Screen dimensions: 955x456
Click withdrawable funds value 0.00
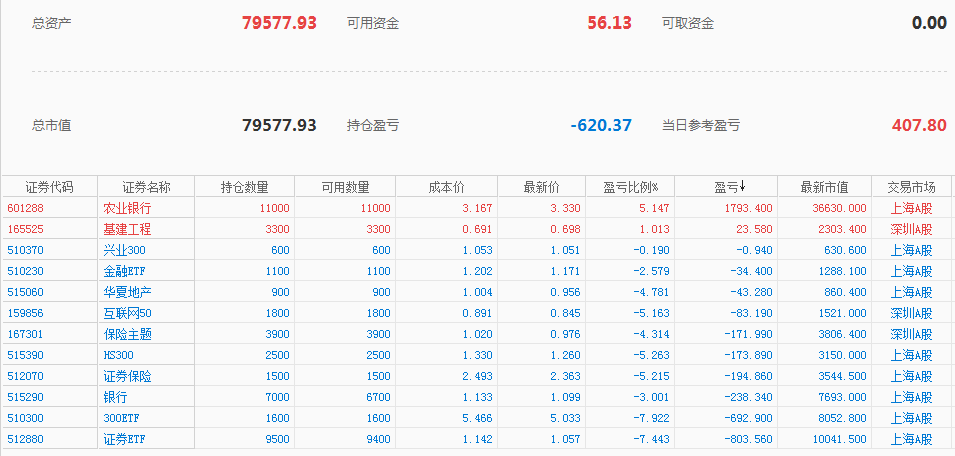pyautogui.click(x=929, y=23)
